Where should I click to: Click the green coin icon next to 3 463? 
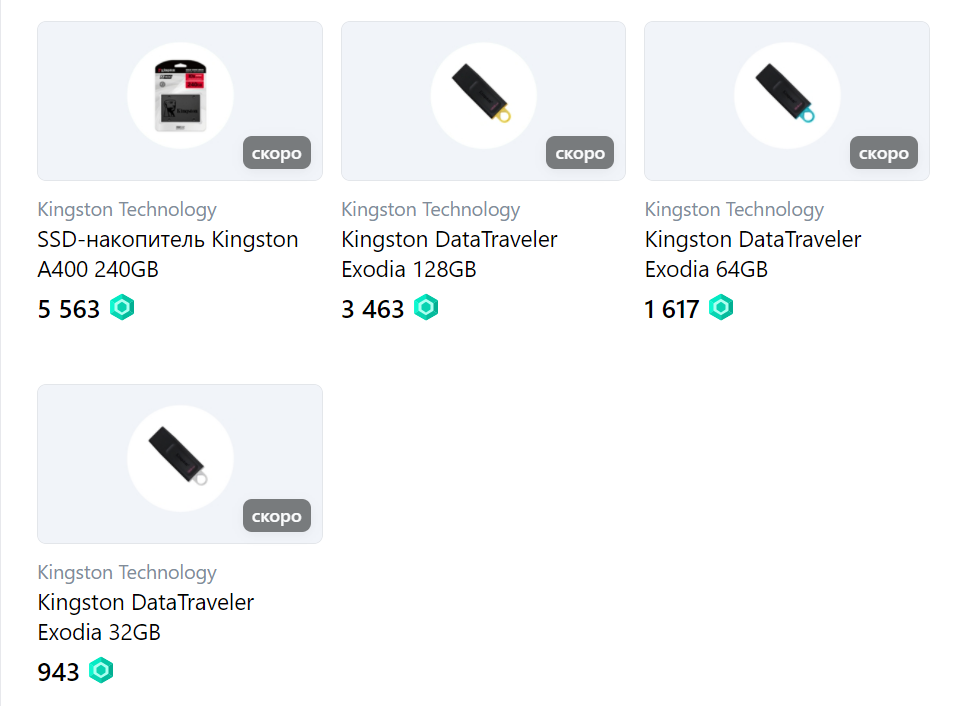click(x=426, y=308)
